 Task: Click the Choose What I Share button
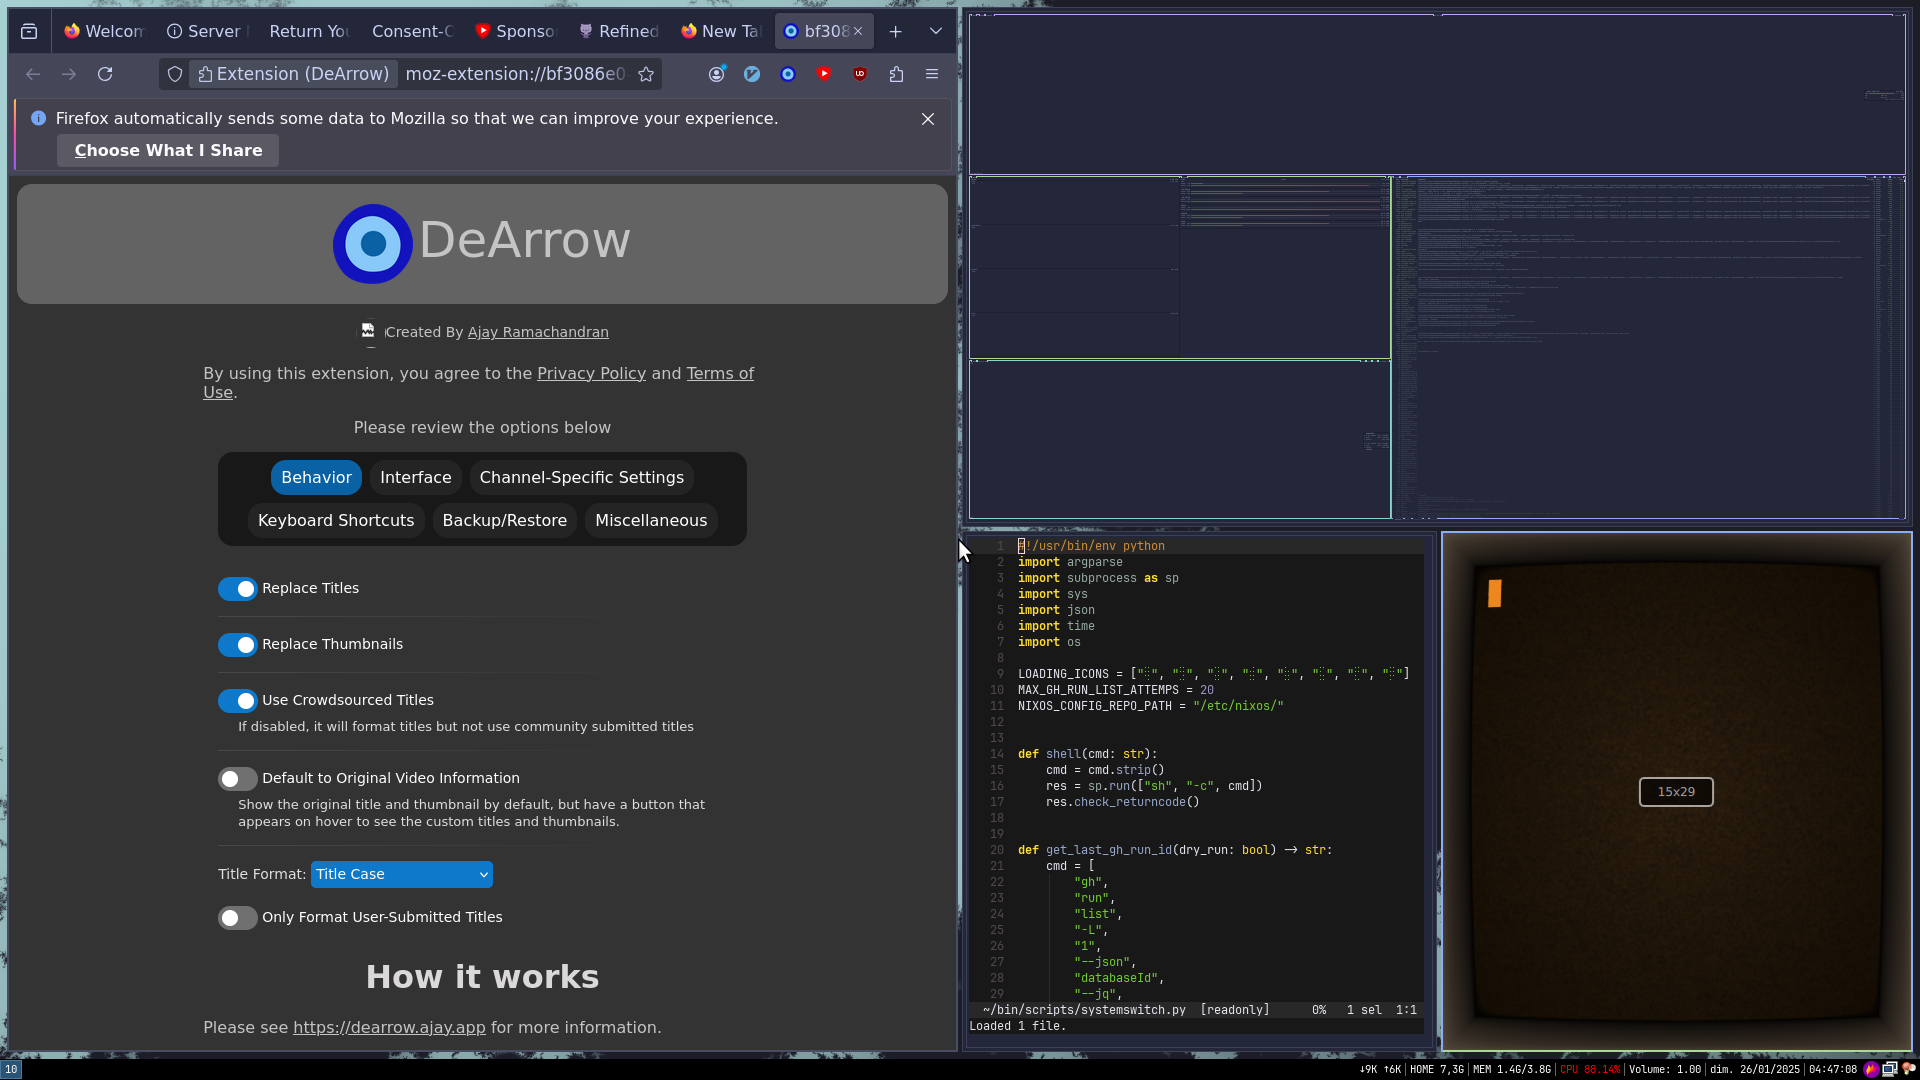(x=168, y=151)
